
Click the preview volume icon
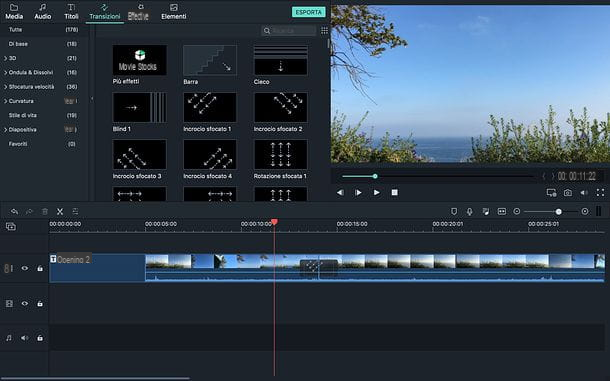tap(584, 193)
